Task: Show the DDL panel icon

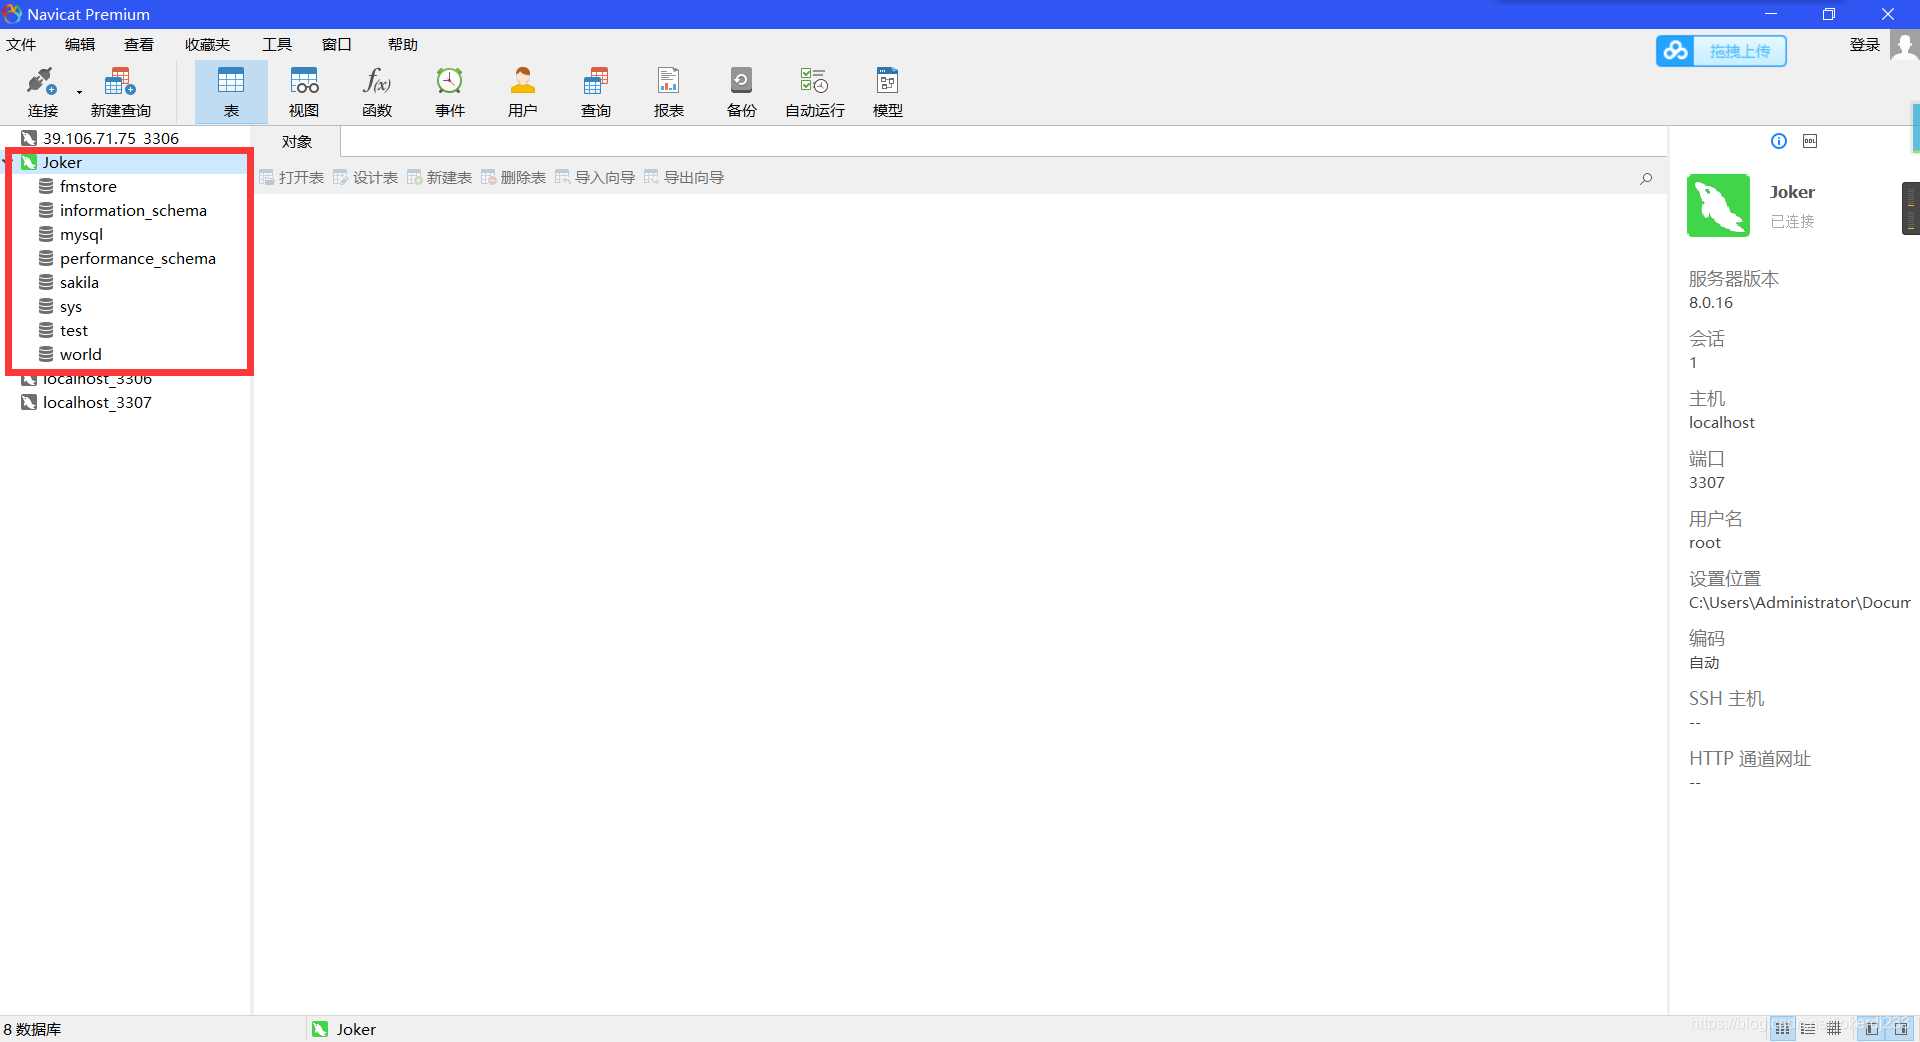Action: pos(1810,141)
